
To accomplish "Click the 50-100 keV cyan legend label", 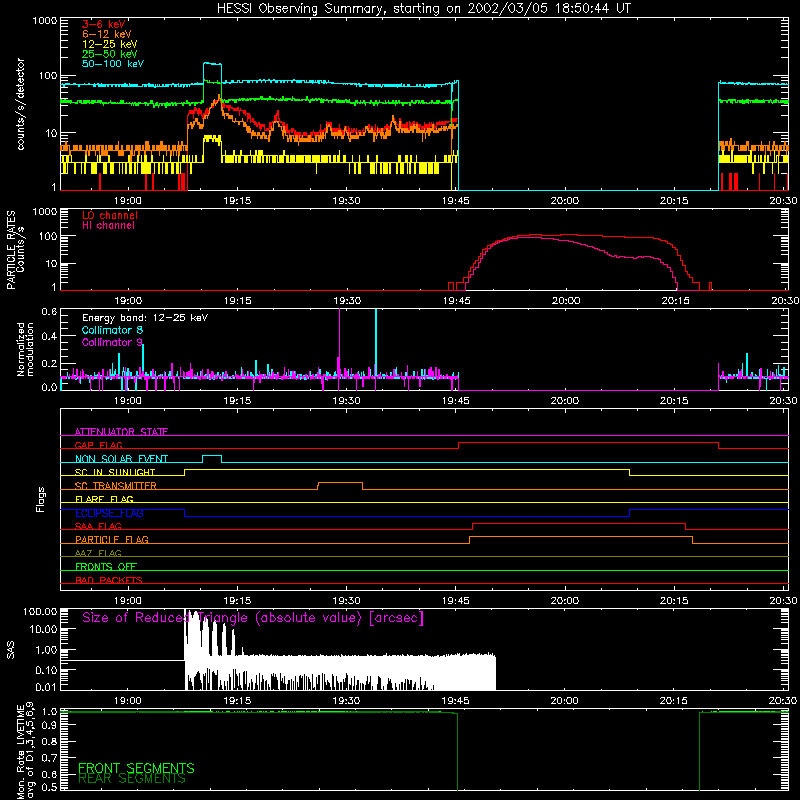I will [x=113, y=63].
